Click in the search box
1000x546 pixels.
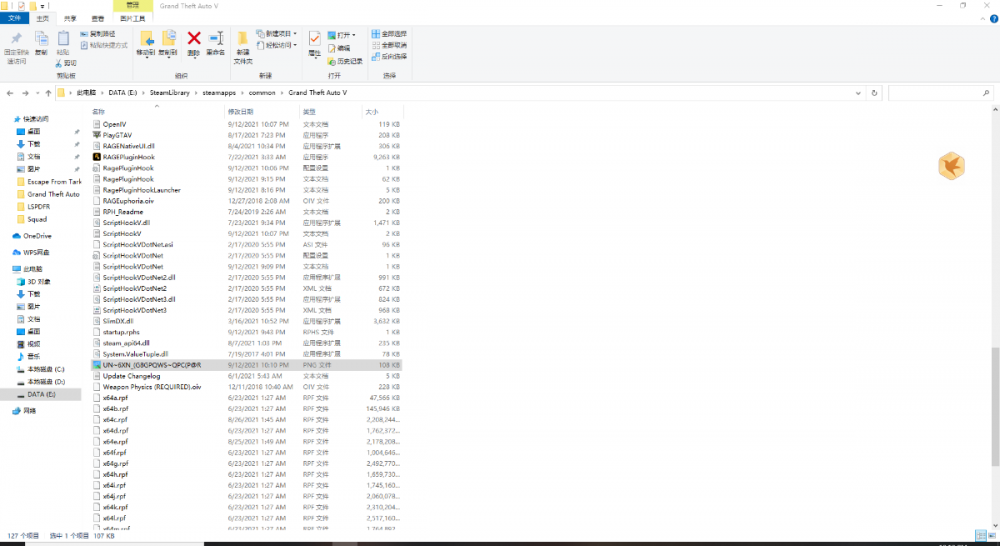tap(940, 93)
